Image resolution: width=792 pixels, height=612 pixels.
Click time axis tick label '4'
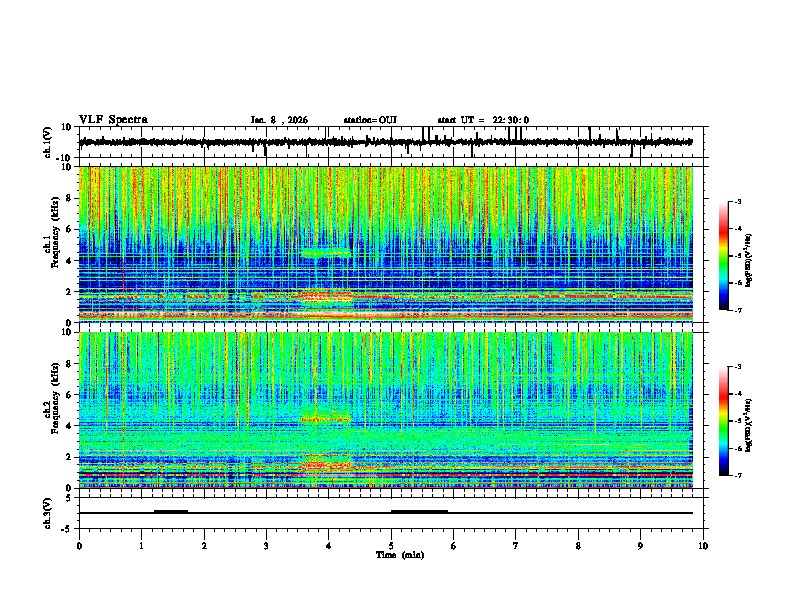(x=329, y=546)
